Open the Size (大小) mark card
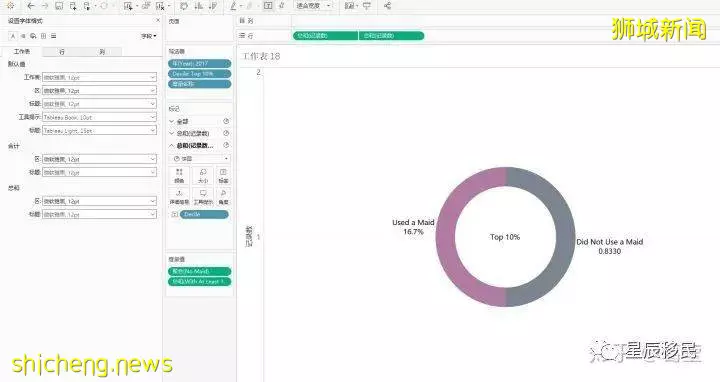 tap(202, 176)
